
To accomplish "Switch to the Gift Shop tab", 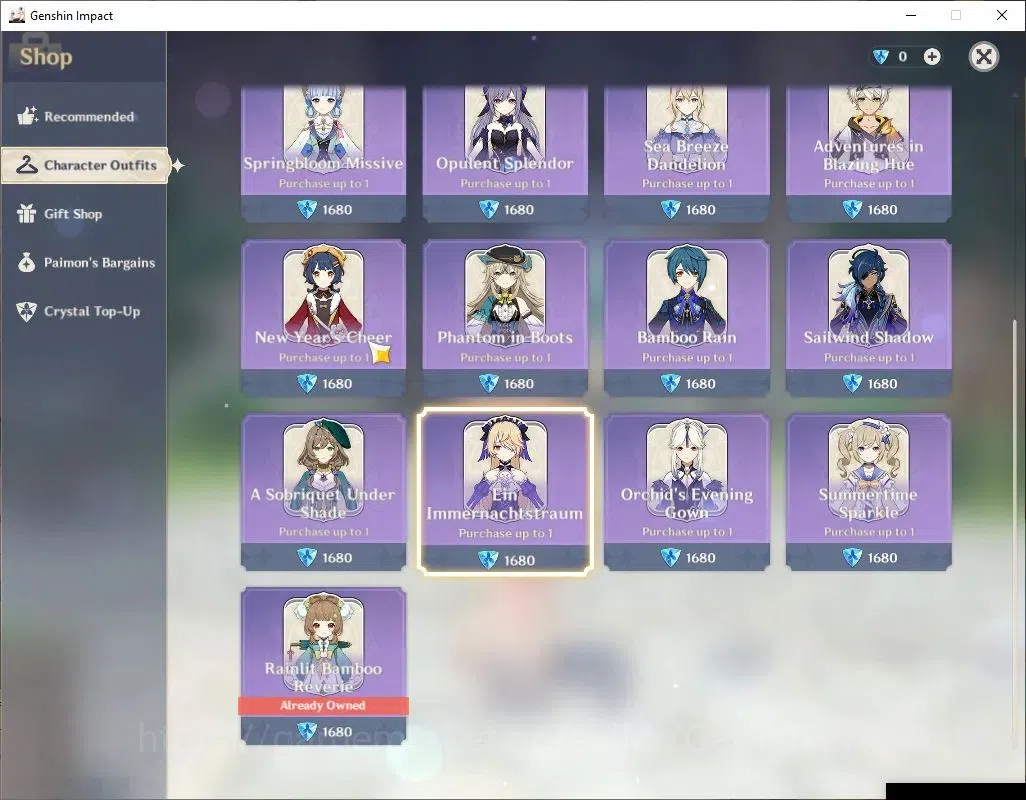I will click(x=84, y=214).
